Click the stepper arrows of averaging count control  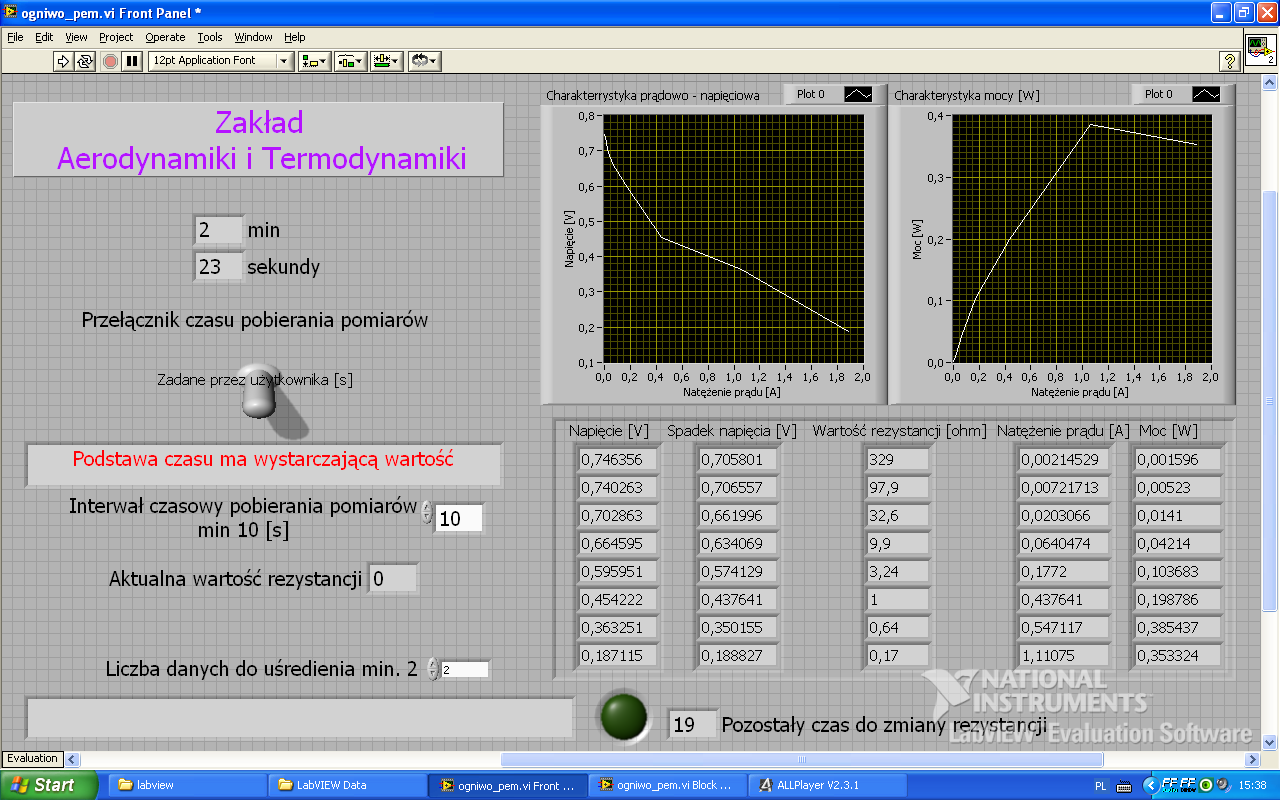432,669
